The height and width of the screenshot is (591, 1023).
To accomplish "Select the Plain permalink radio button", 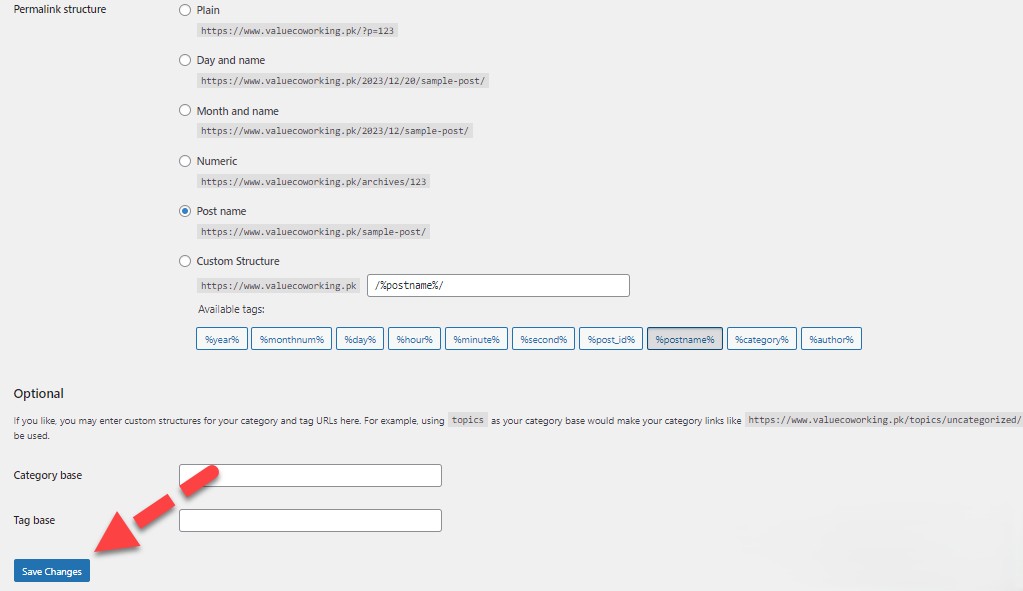I will tap(185, 10).
